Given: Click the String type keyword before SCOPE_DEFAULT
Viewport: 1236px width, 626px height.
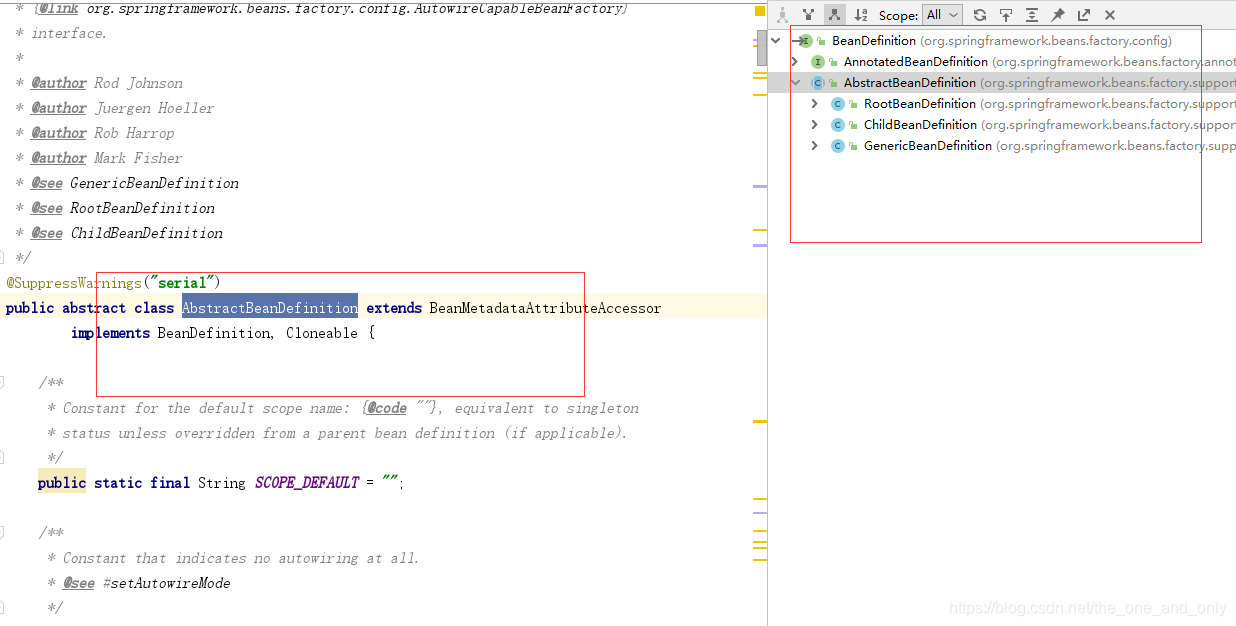Looking at the screenshot, I should click(221, 483).
